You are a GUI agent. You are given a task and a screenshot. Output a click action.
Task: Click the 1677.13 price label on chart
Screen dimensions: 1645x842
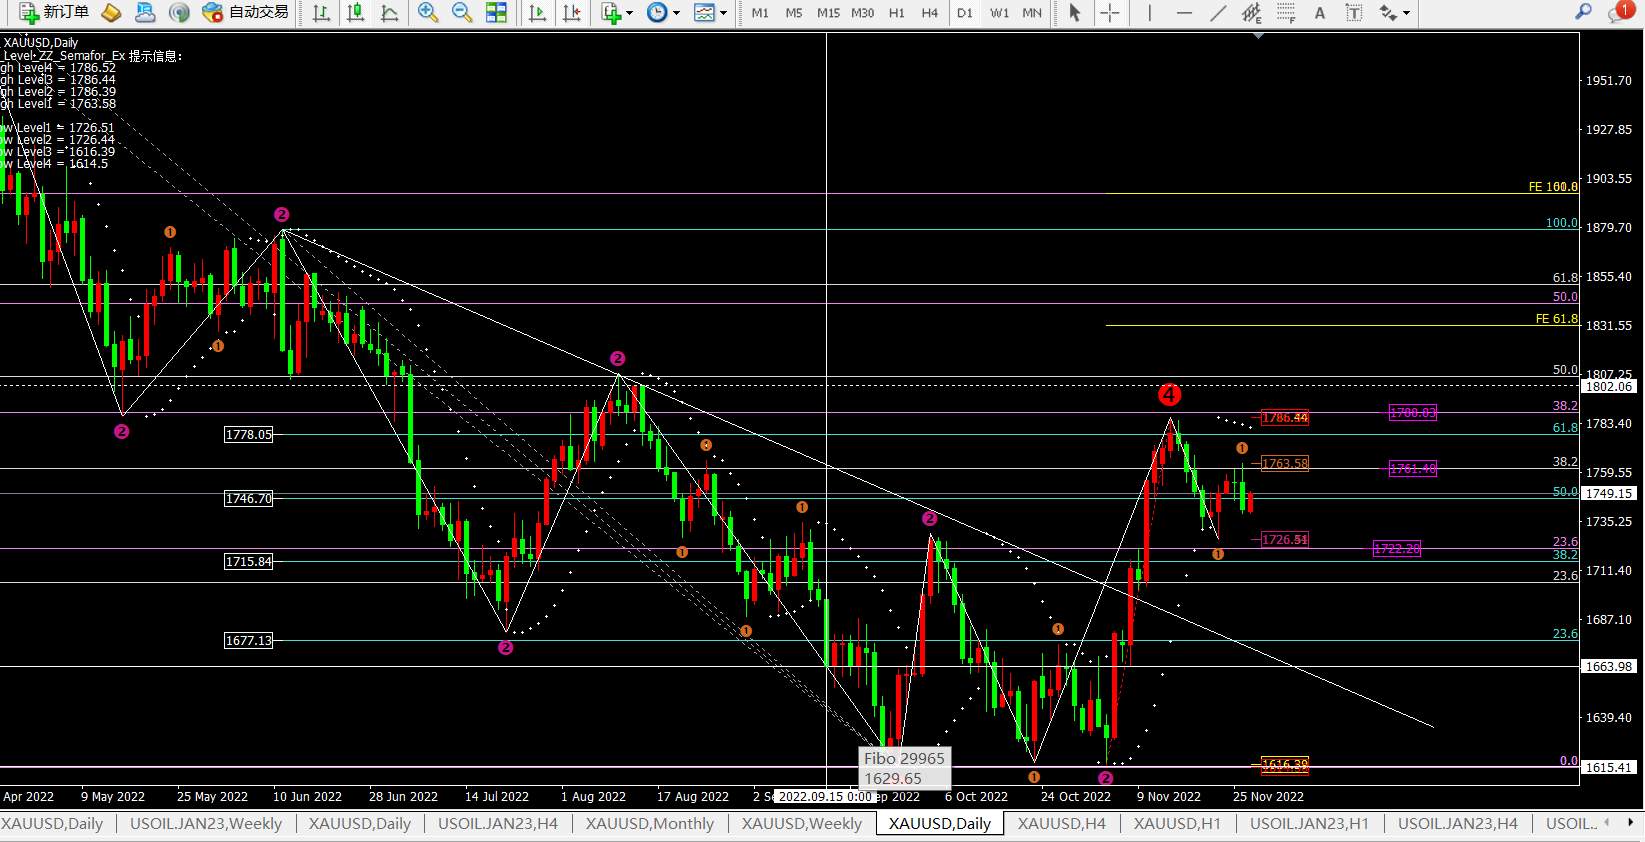point(249,640)
